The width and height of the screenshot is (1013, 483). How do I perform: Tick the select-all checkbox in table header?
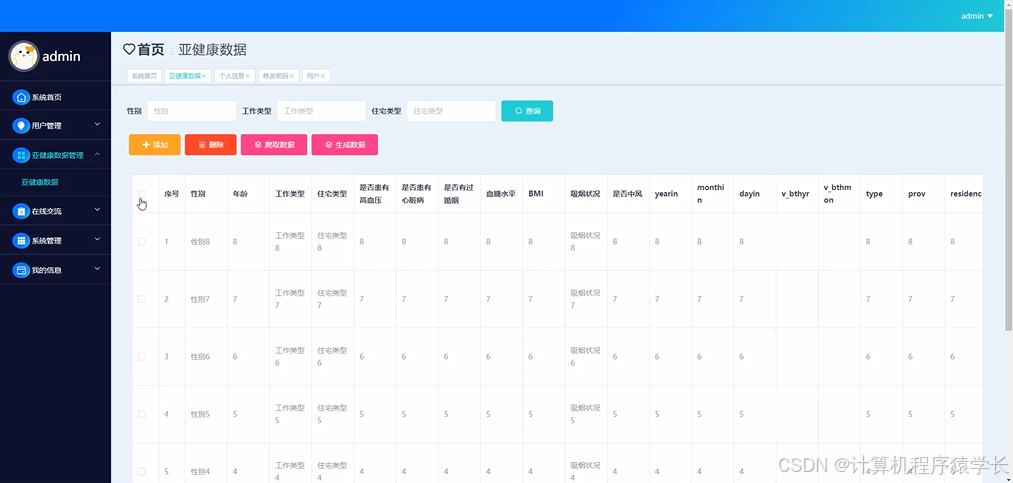click(x=141, y=194)
